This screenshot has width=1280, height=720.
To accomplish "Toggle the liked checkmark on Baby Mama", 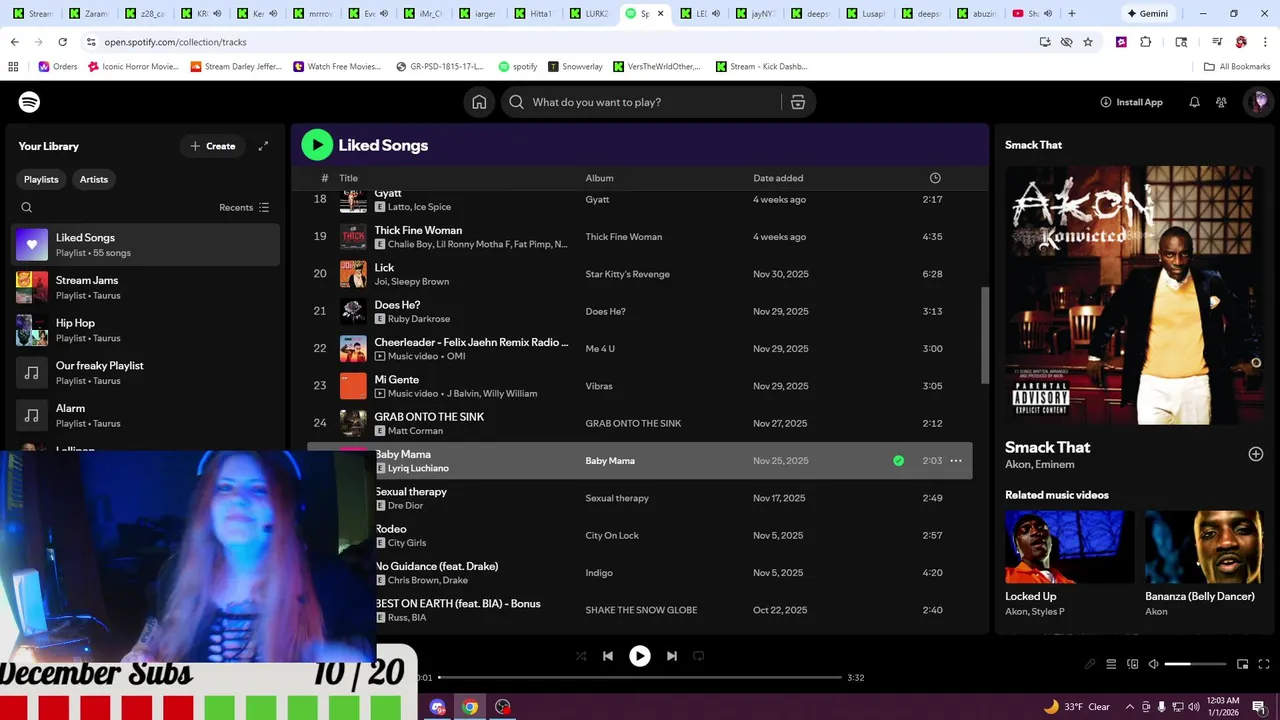I will pos(898,461).
